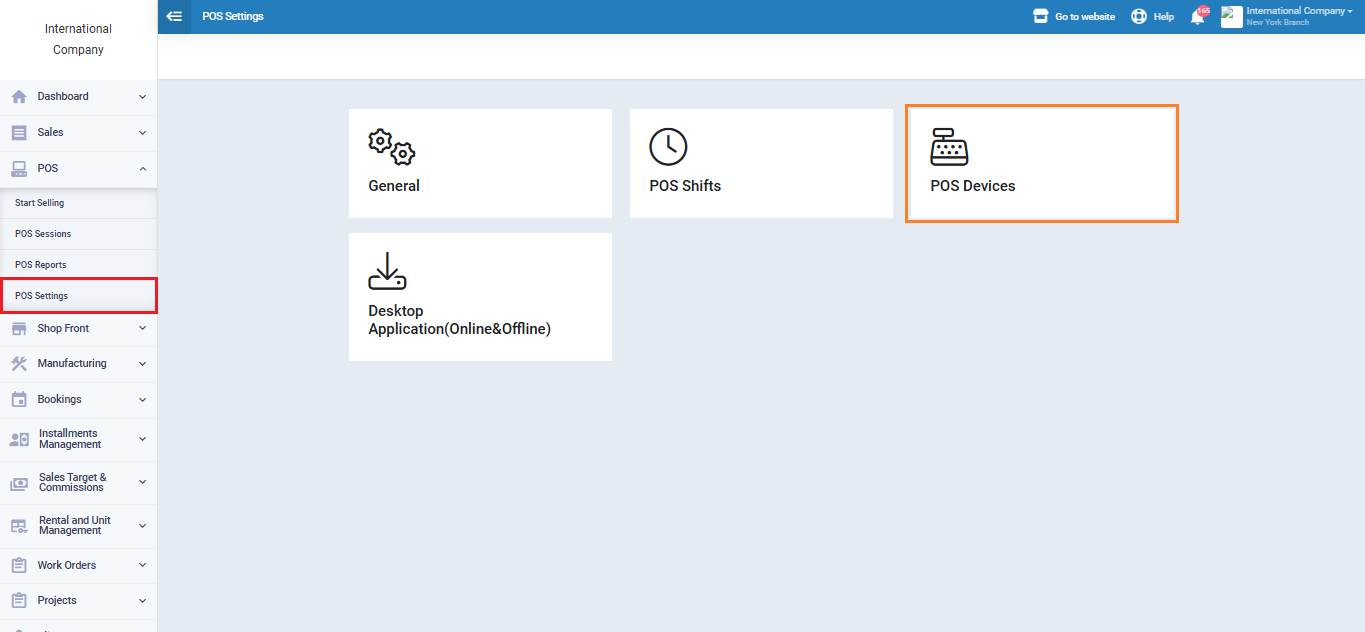
Task: Open the notifications bell
Action: tap(1197, 17)
